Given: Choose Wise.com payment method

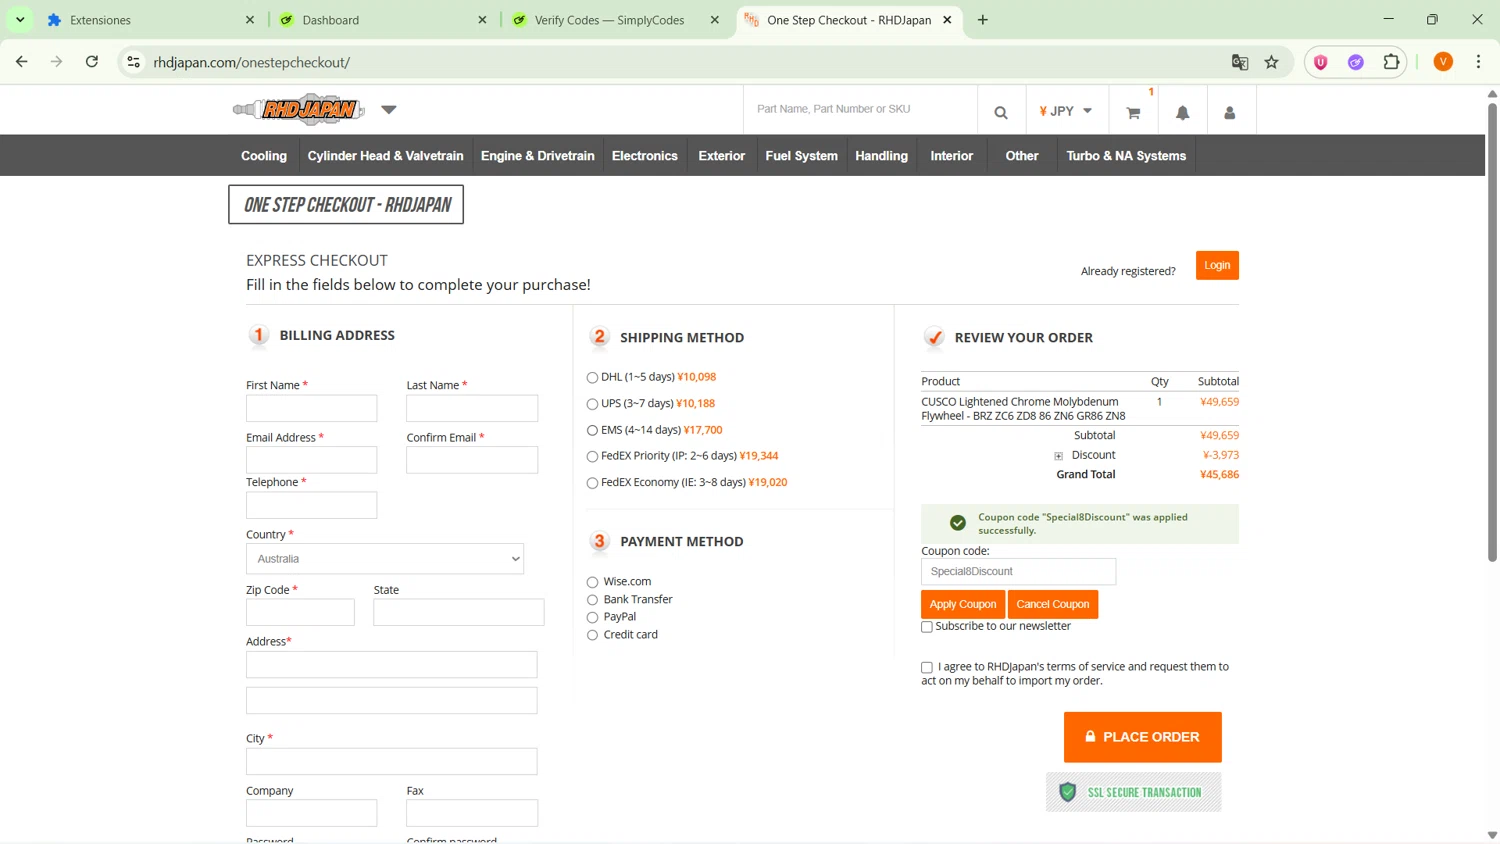Looking at the screenshot, I should point(592,582).
